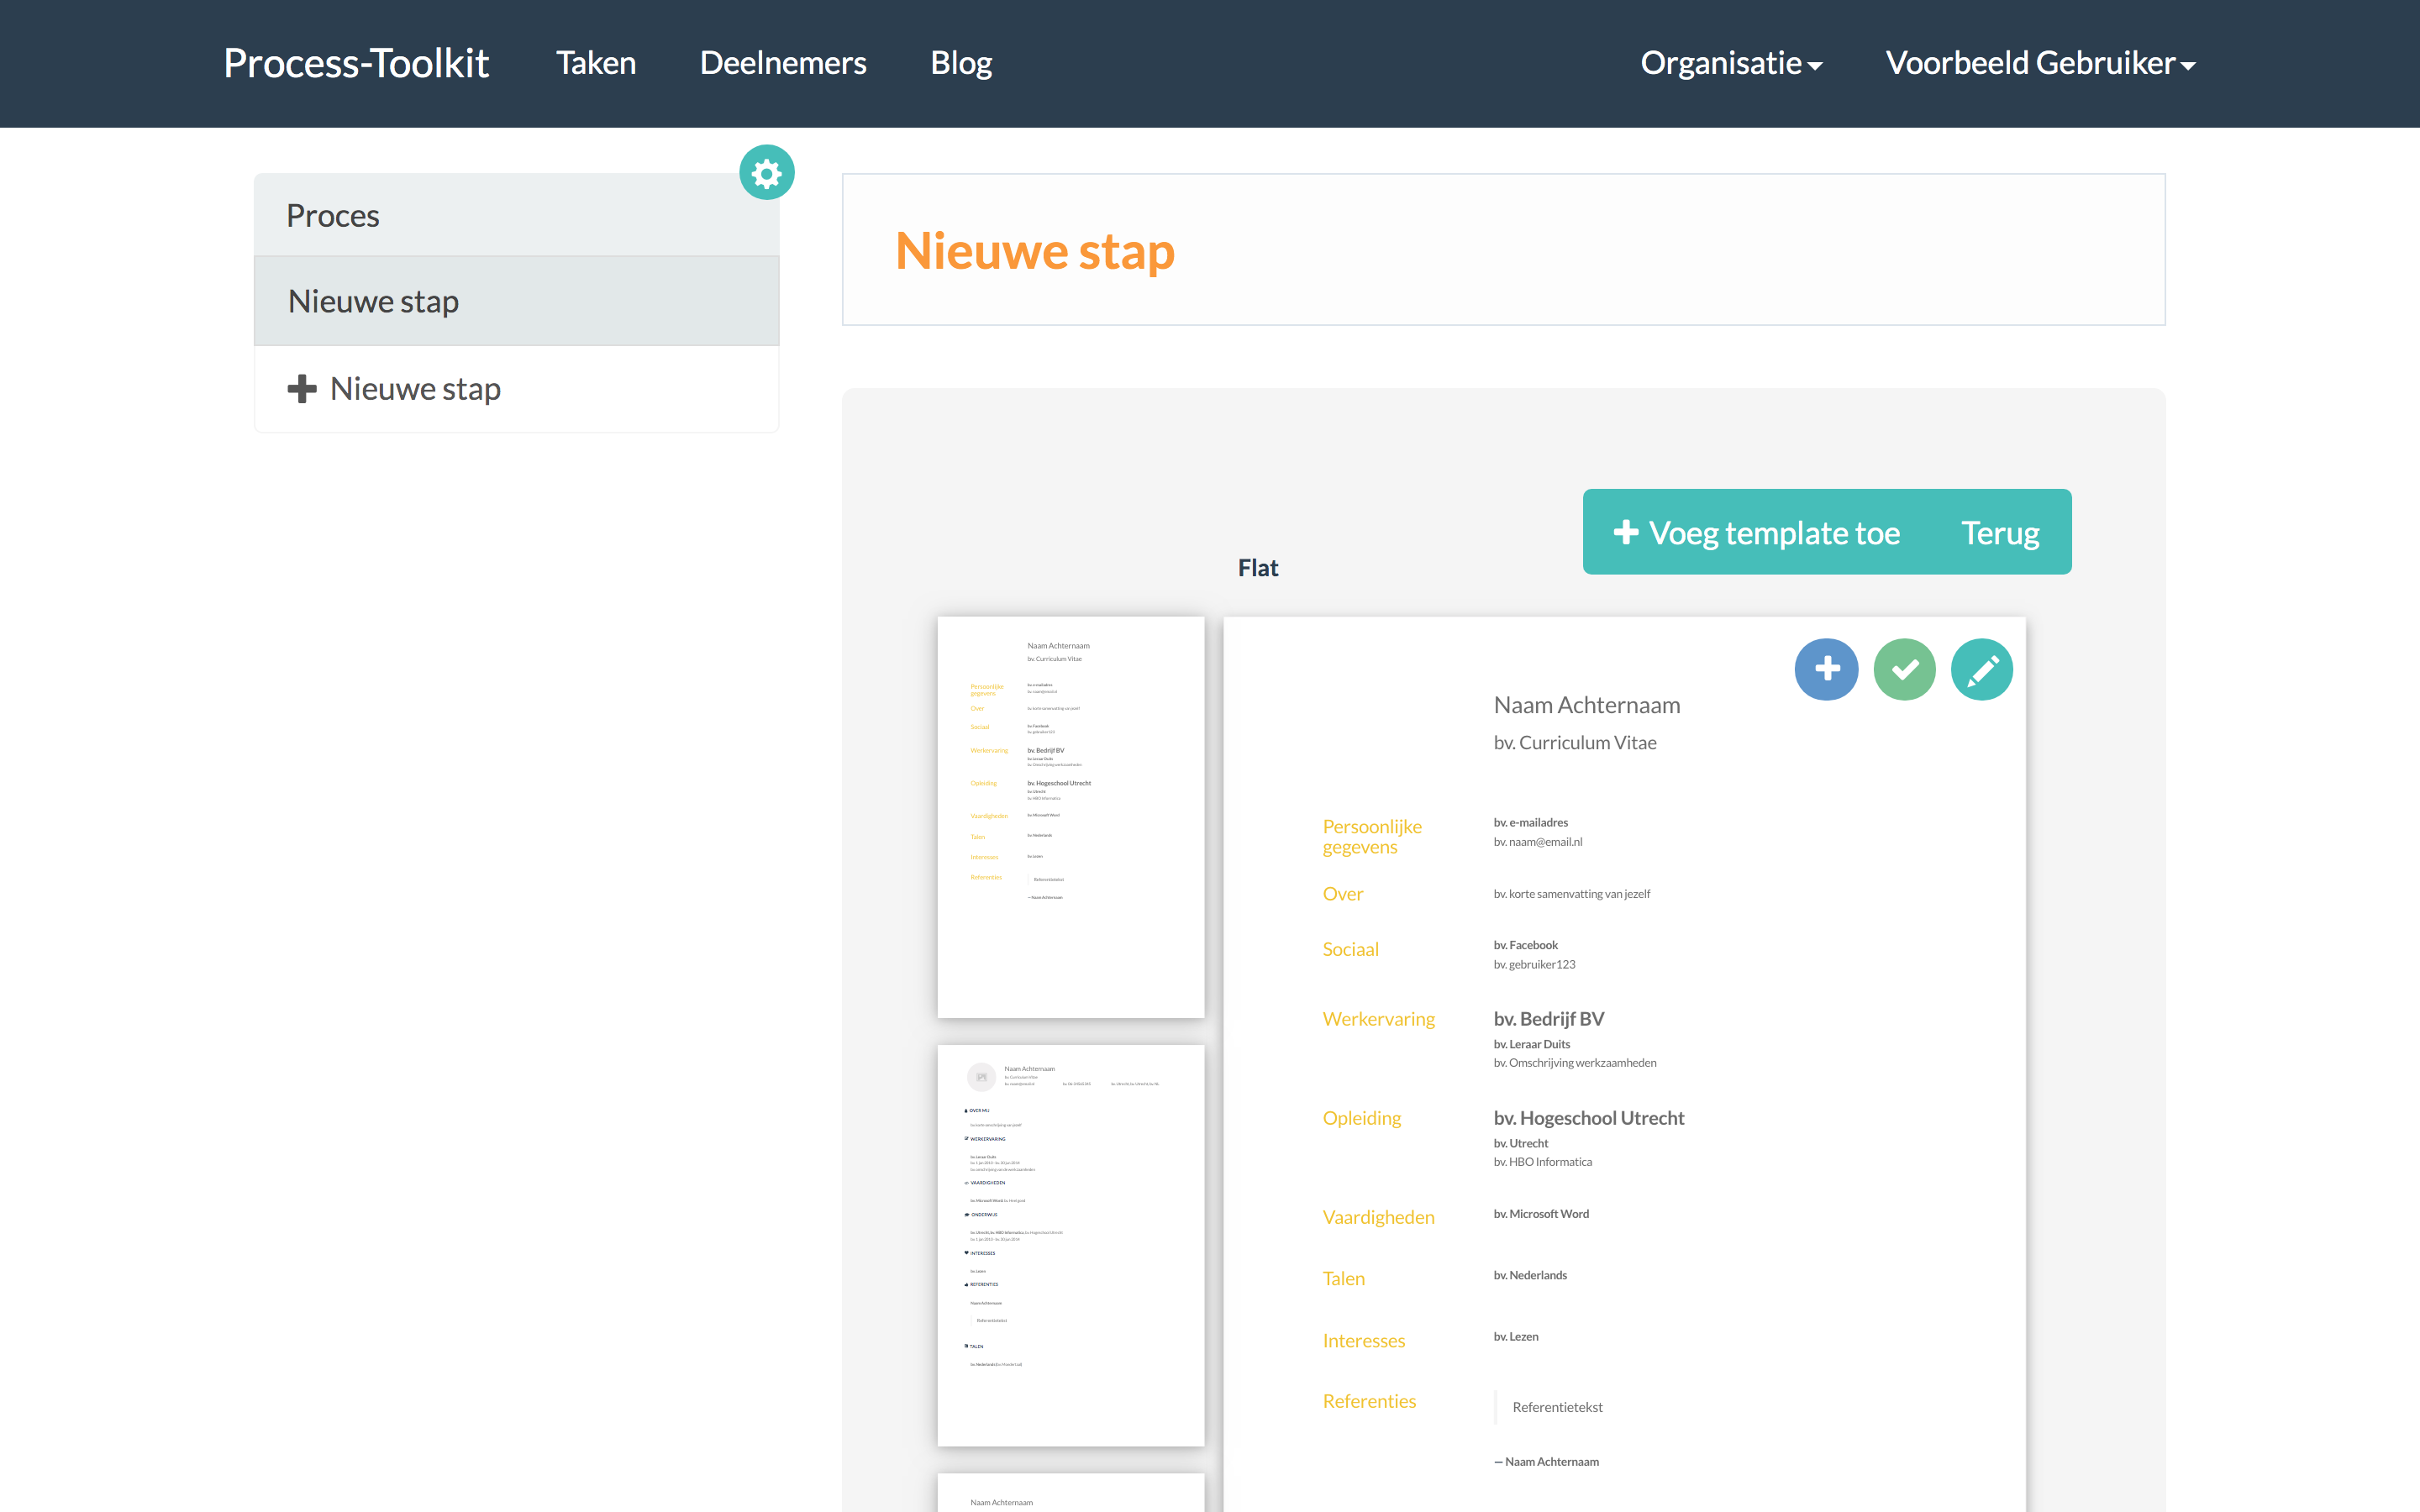Click the Interesses section label
The height and width of the screenshot is (1512, 2420).
[1364, 1340]
